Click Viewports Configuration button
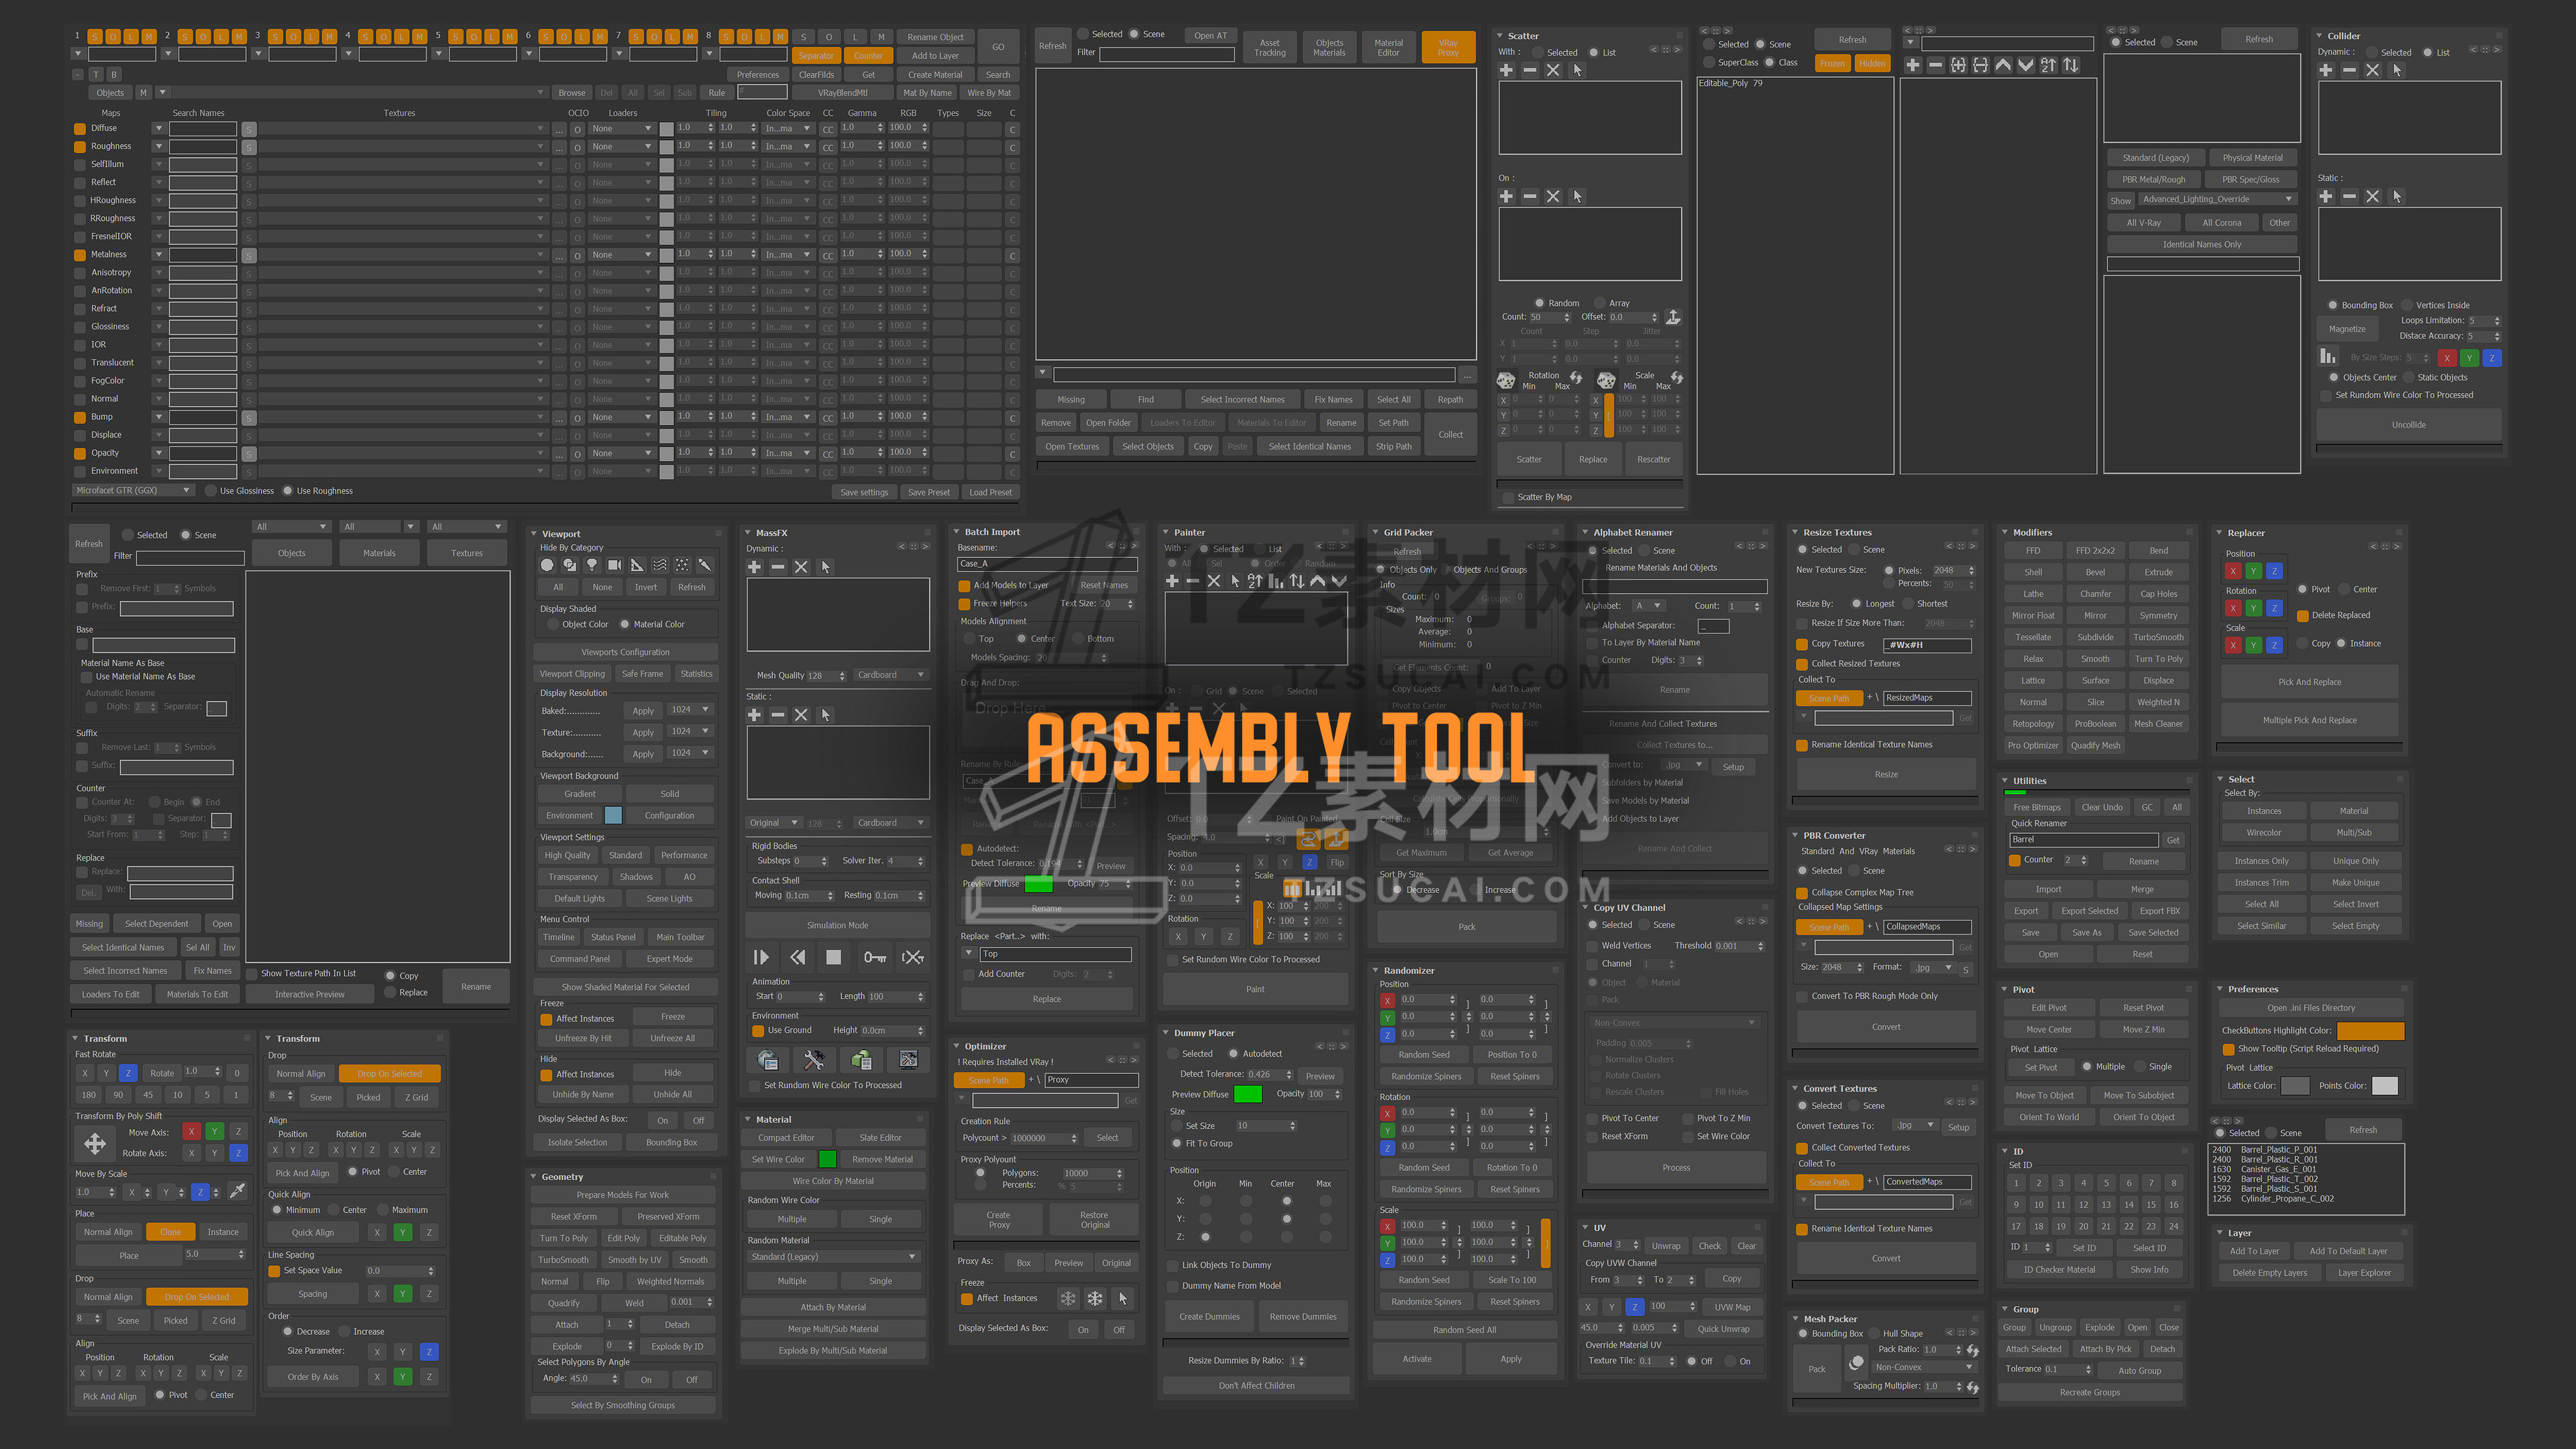This screenshot has width=2576, height=1449. click(x=625, y=652)
